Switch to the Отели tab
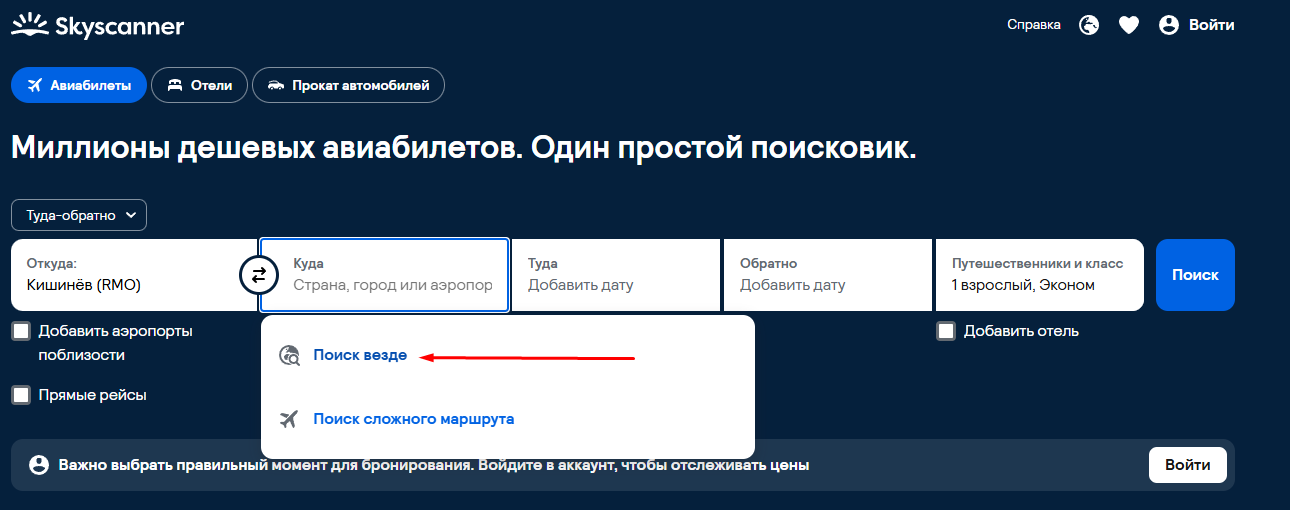 click(199, 86)
